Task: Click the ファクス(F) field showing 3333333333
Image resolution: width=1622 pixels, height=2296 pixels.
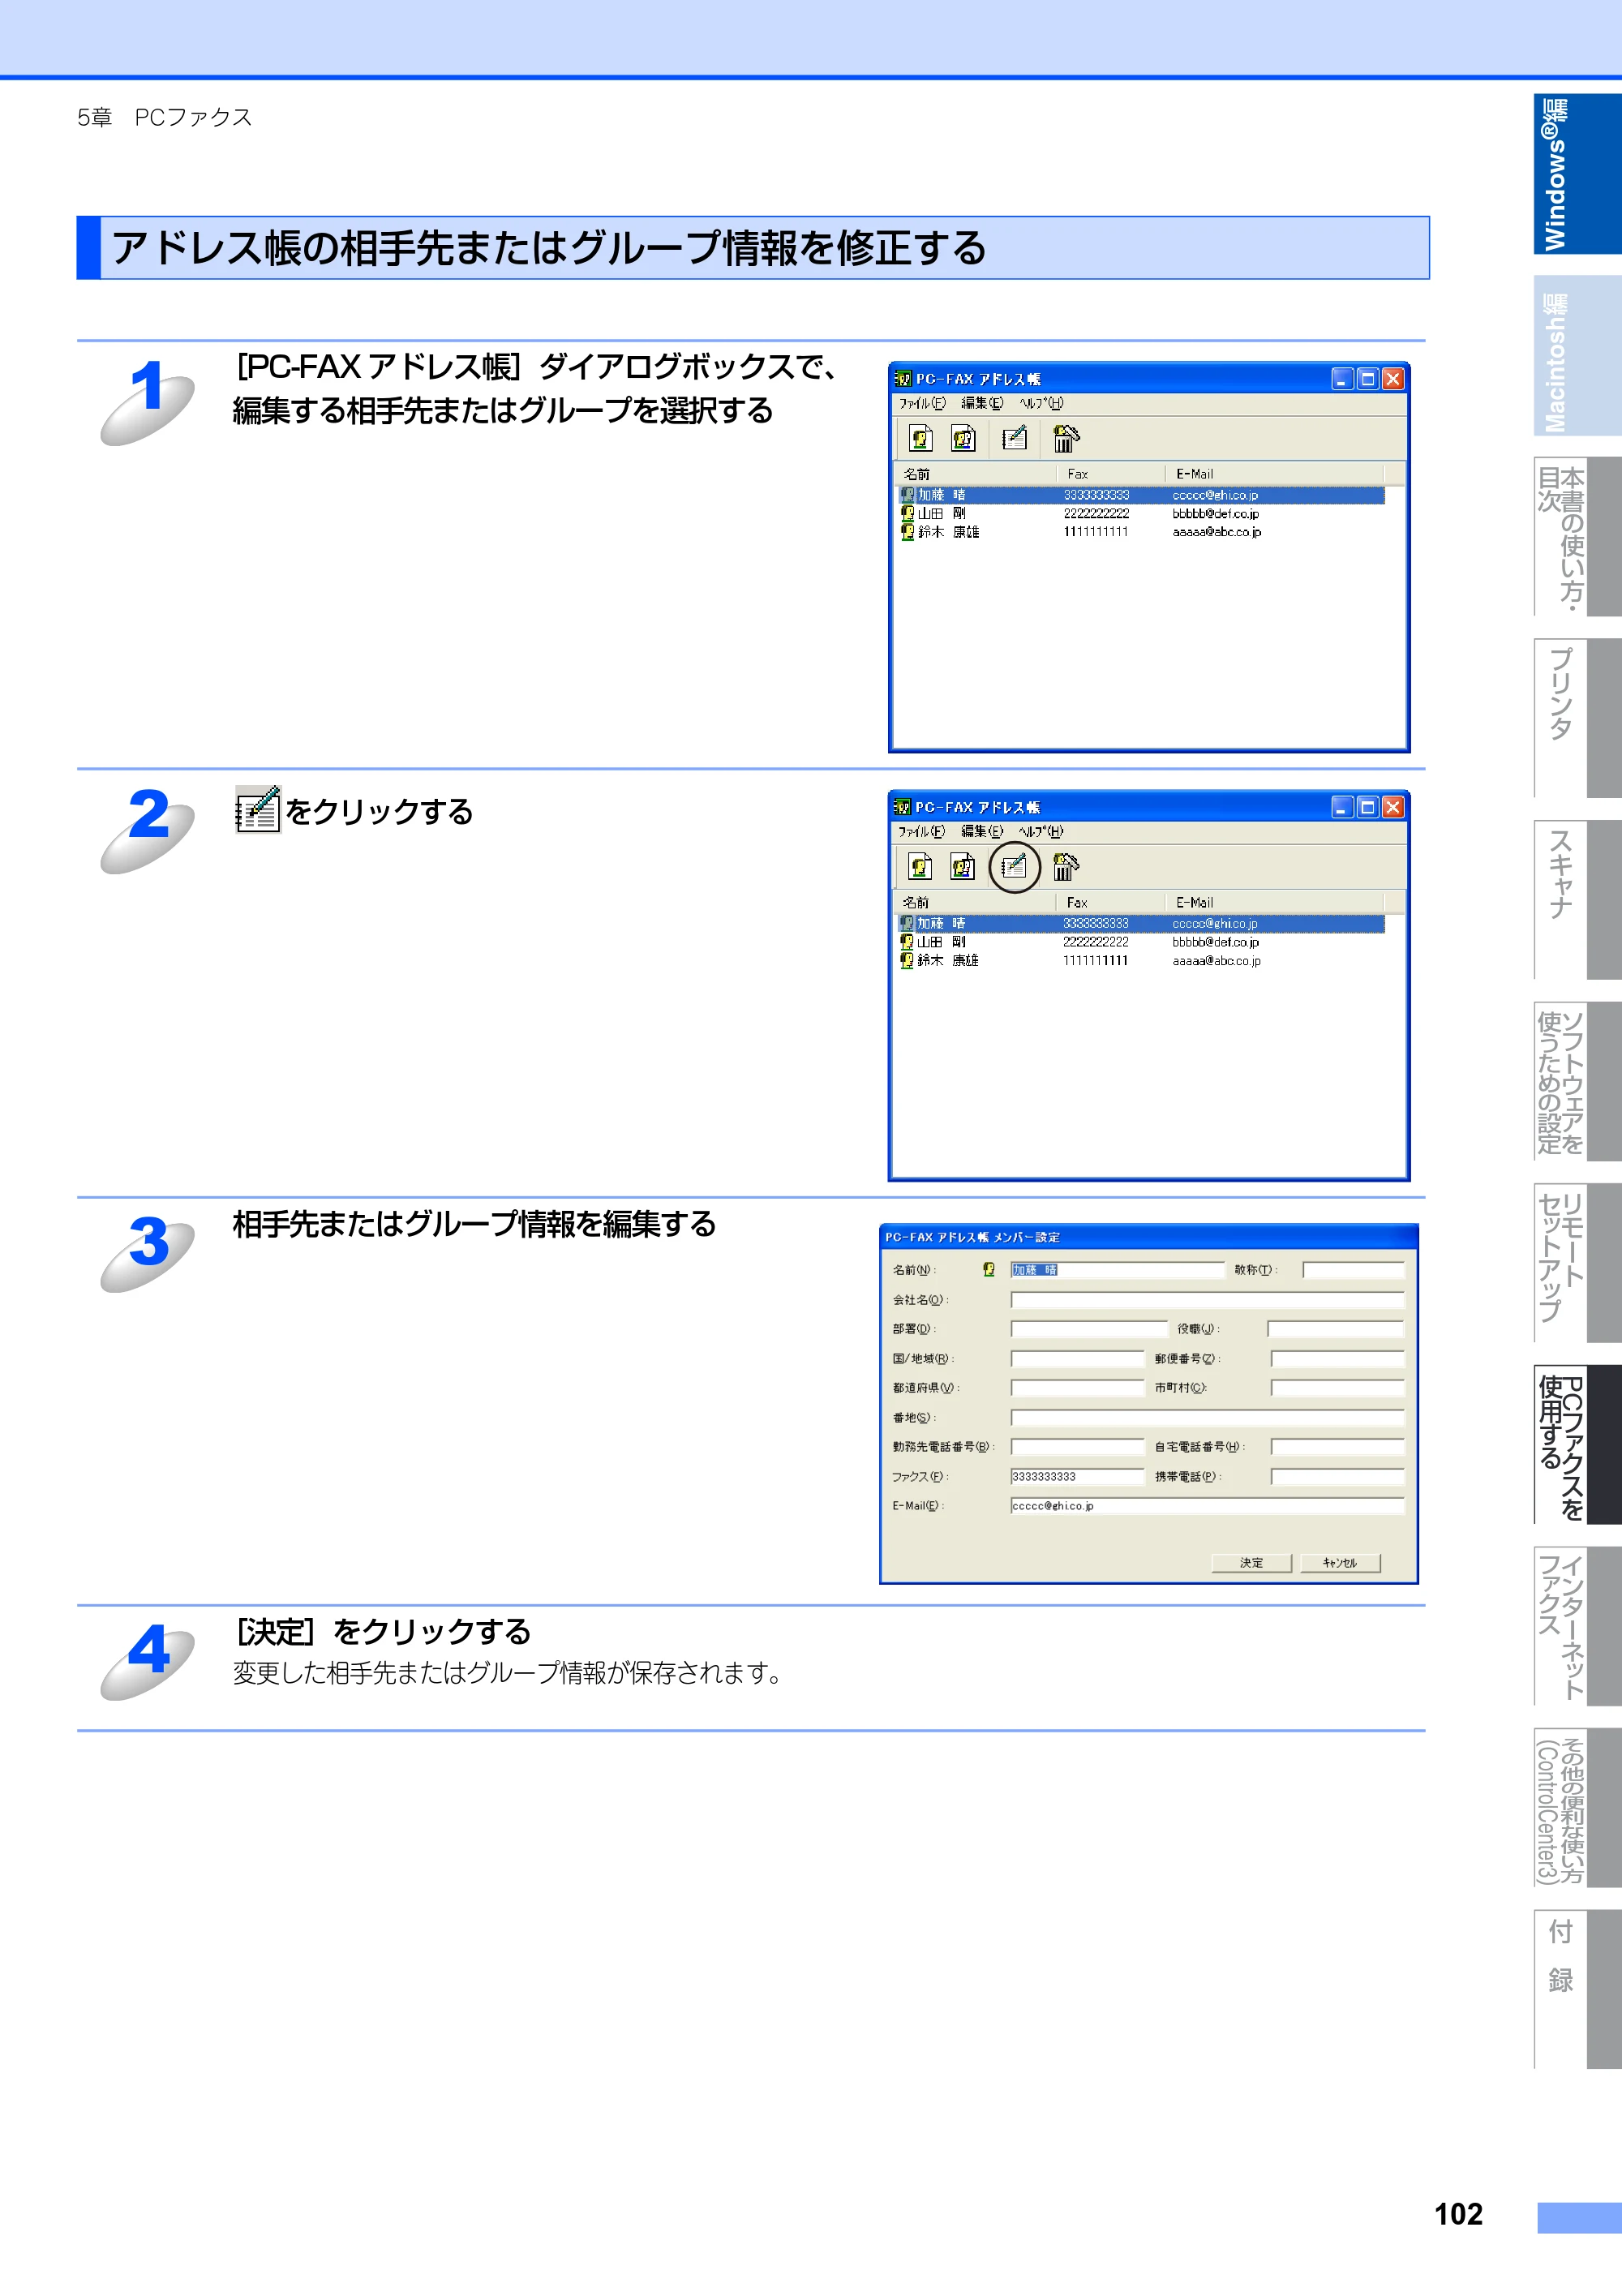Action: (1077, 1477)
